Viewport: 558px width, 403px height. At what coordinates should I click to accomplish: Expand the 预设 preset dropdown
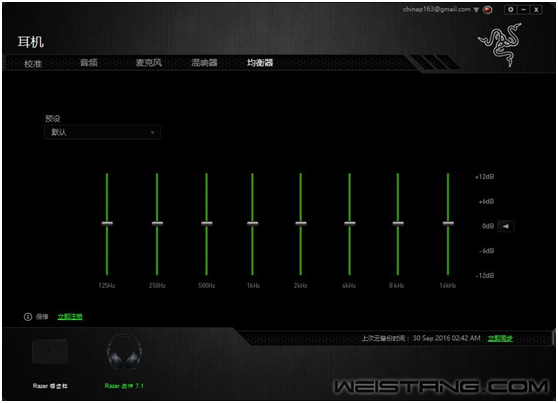(x=102, y=132)
